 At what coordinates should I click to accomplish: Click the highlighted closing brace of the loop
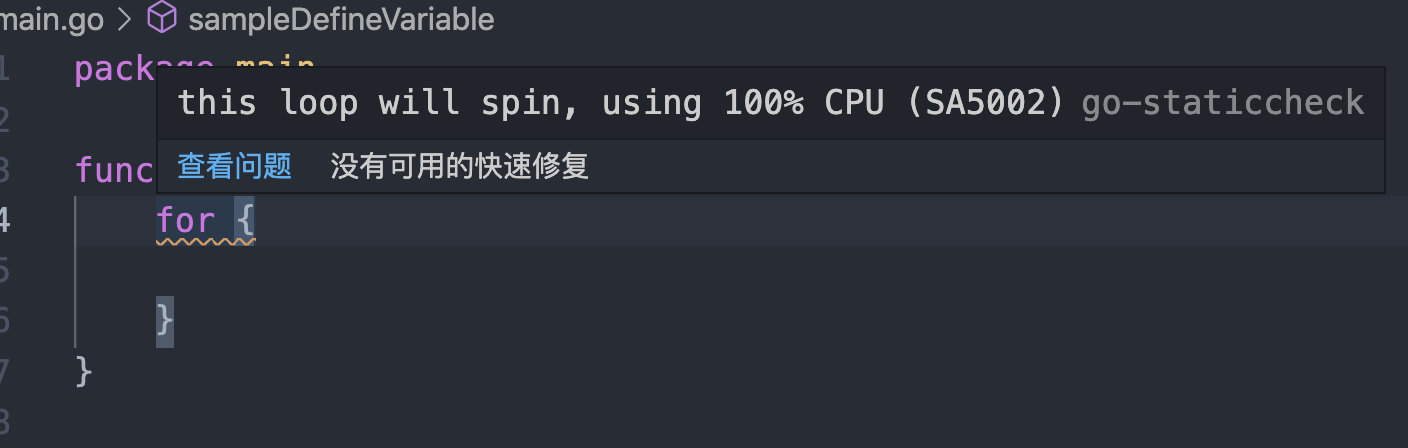165,321
